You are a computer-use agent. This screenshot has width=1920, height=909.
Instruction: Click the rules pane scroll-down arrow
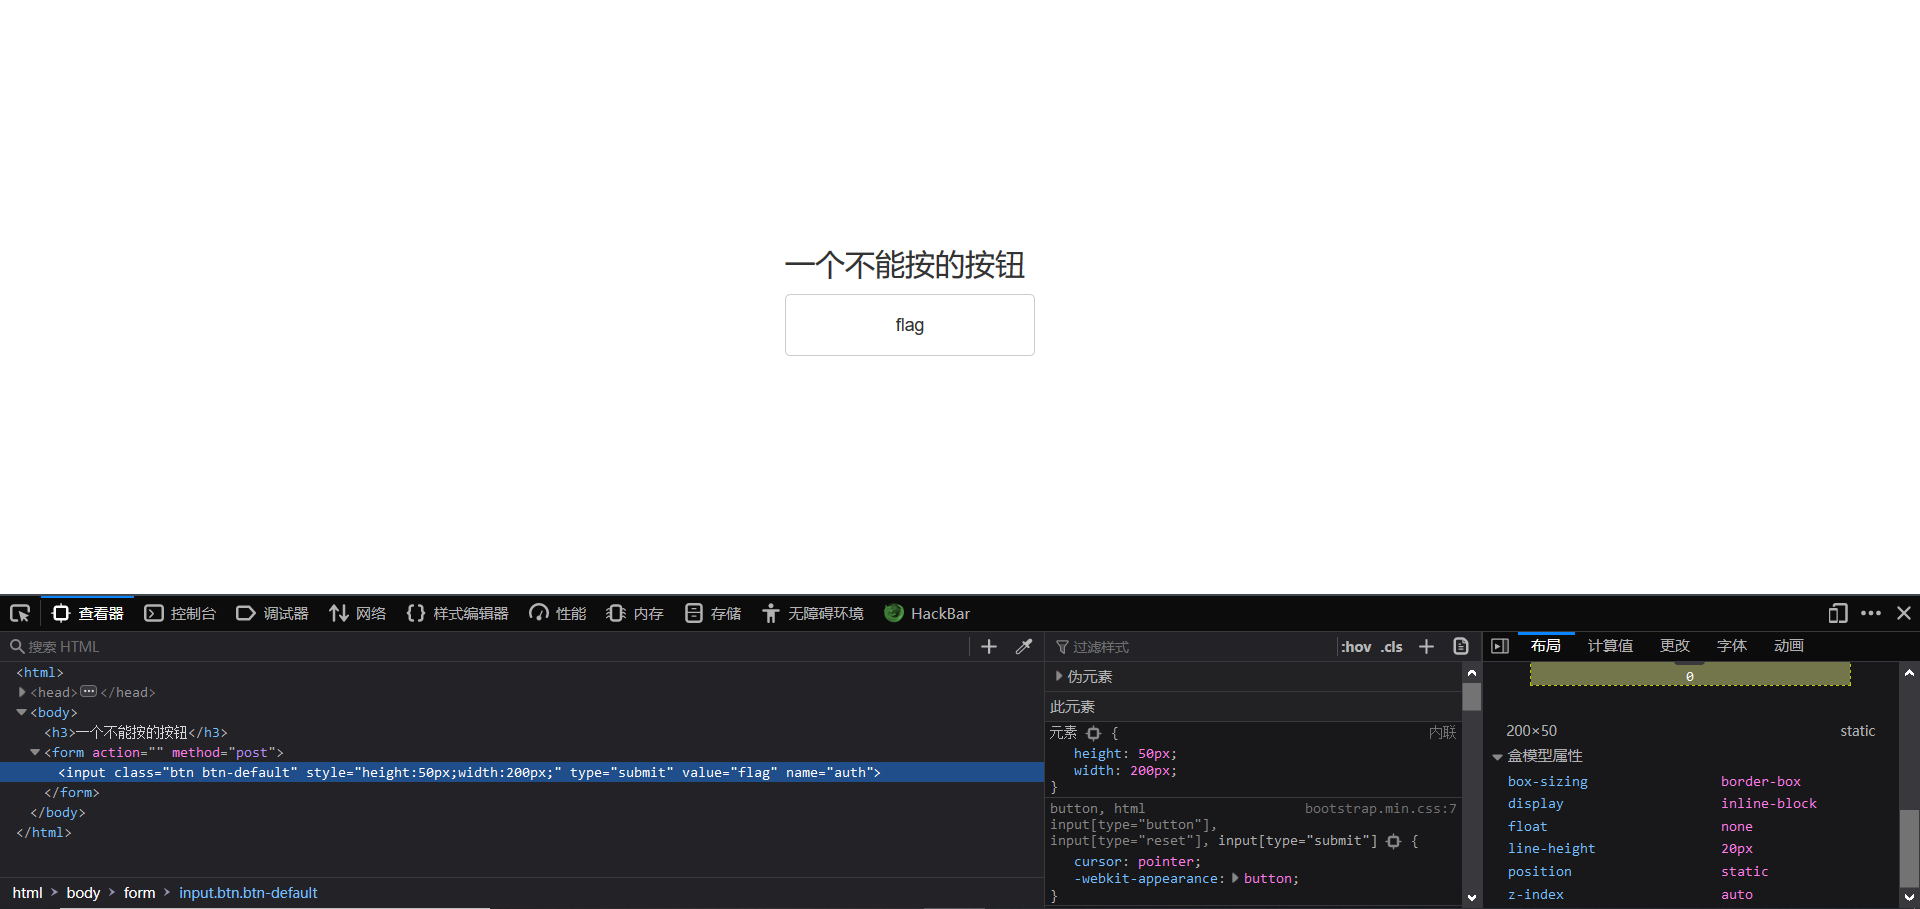1472,897
